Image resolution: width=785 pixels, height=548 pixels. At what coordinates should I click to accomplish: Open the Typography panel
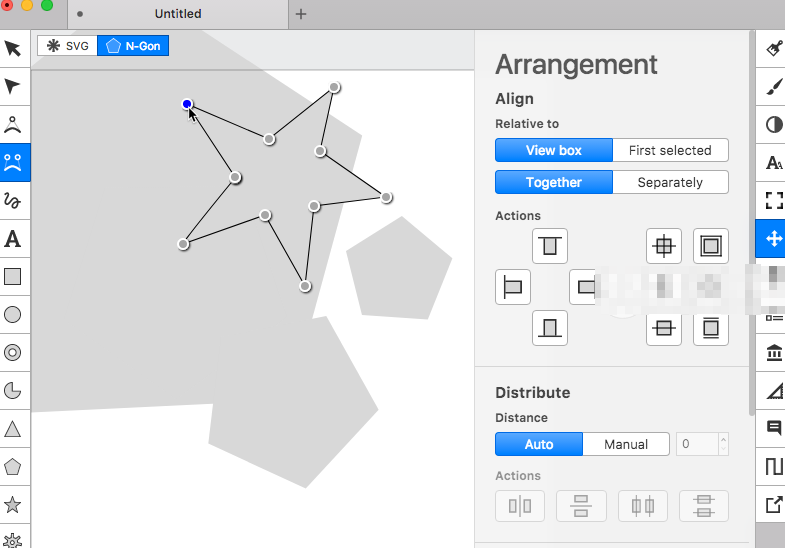point(773,163)
